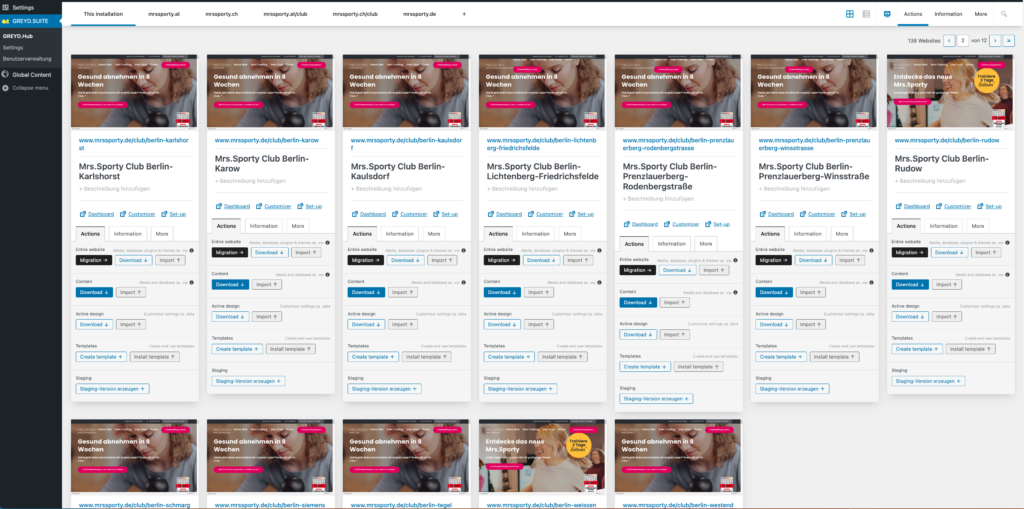Viewport: 1024px width, 509px height.
Task: Open GREYD.SUITE in the sidebar
Action: coord(31,21)
